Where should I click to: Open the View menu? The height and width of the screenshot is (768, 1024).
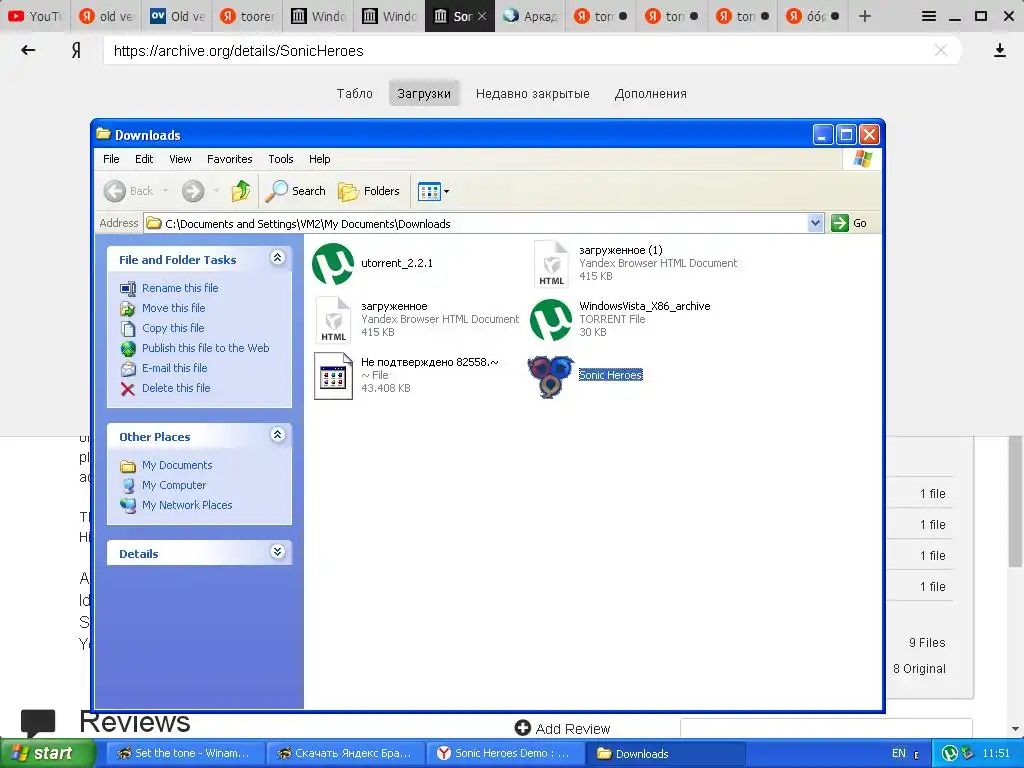180,159
